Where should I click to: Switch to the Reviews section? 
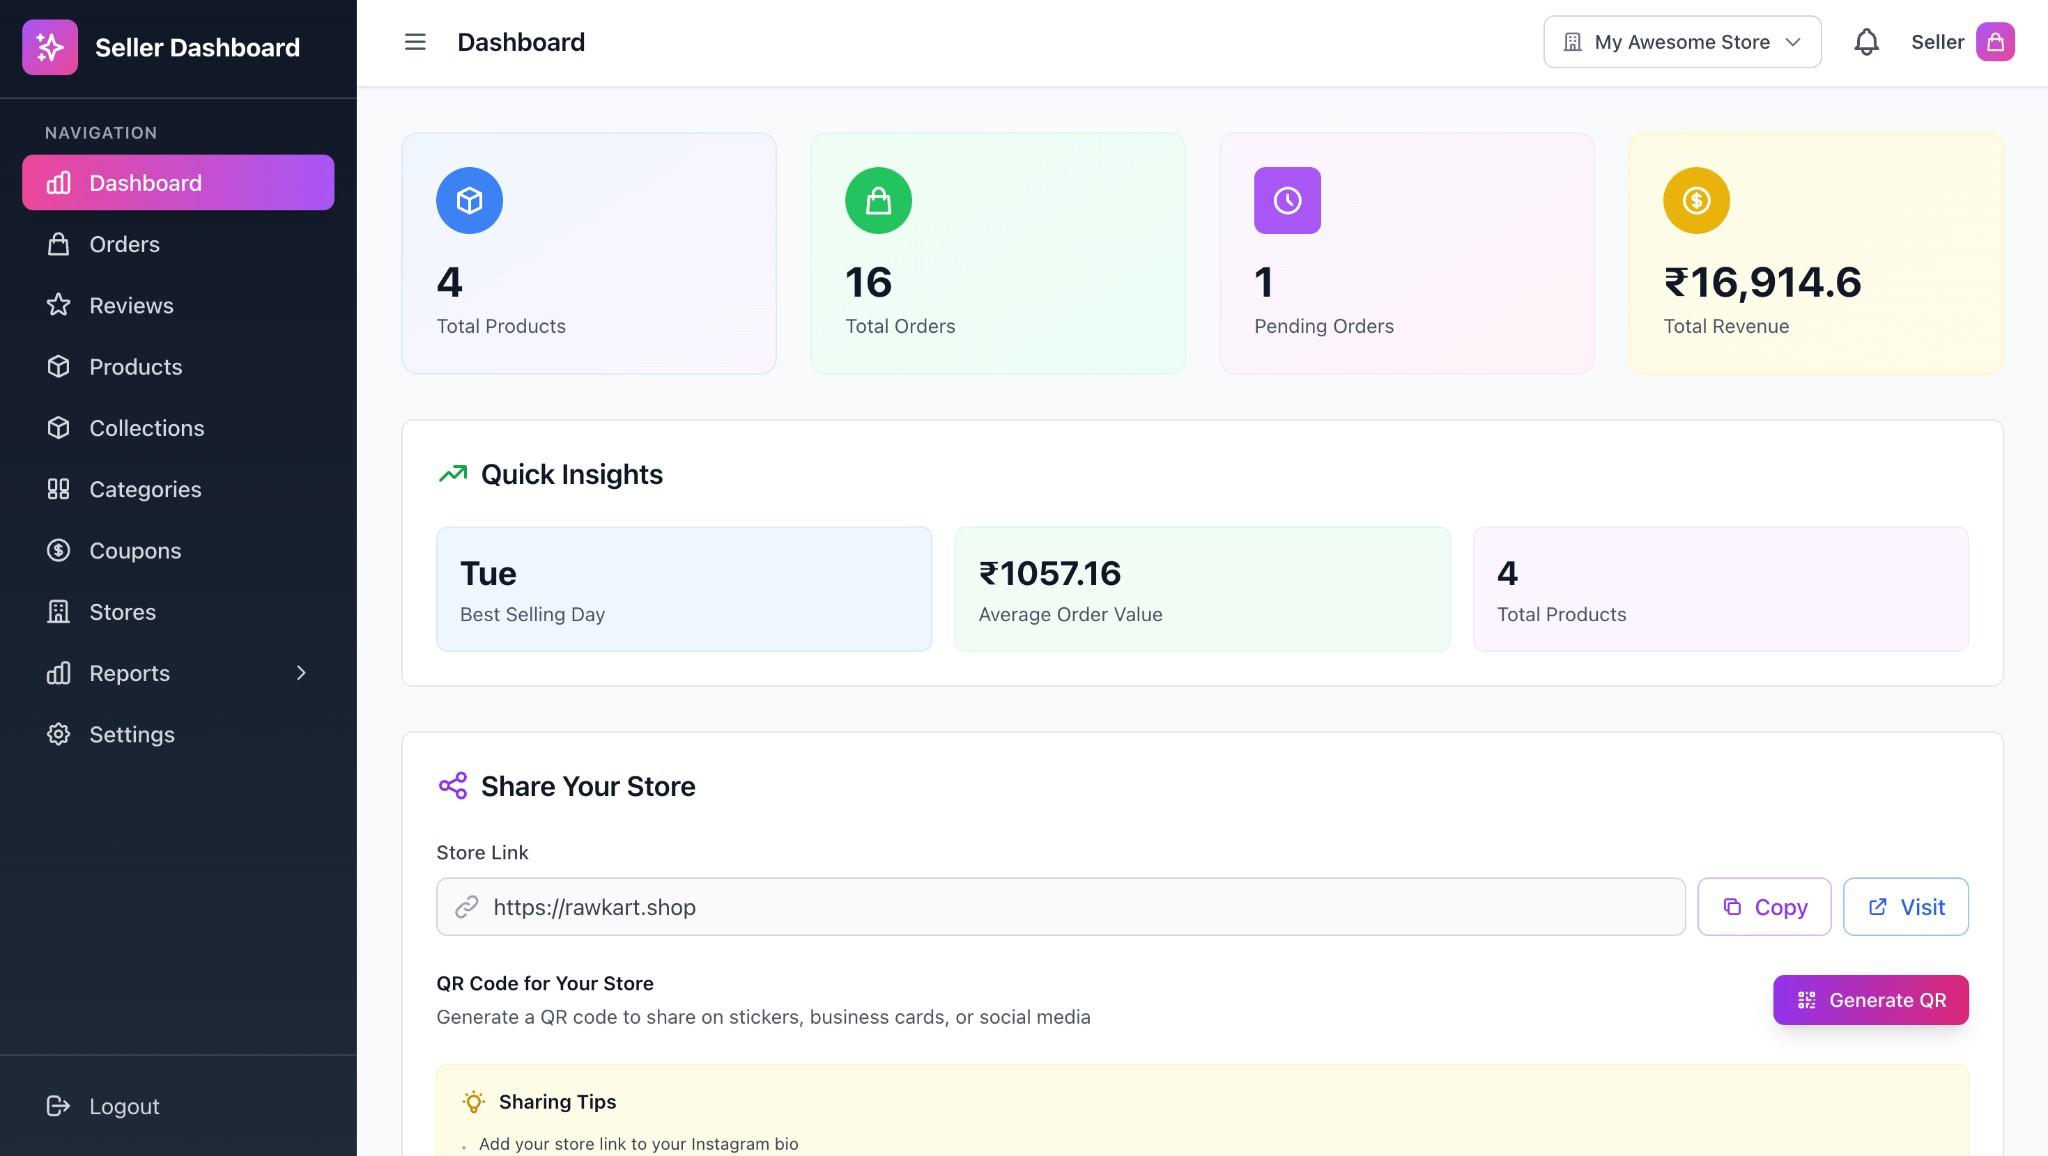pyautogui.click(x=130, y=305)
